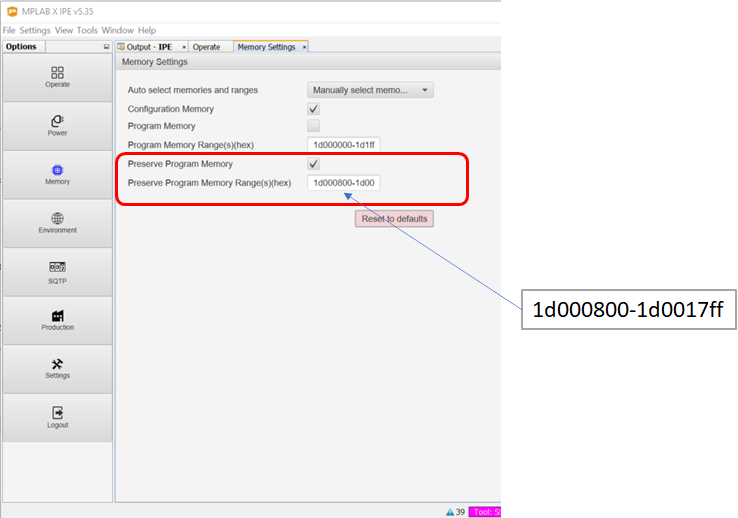Open the Settings wrench icon panel
This screenshot has width=738, height=518.
click(57, 364)
